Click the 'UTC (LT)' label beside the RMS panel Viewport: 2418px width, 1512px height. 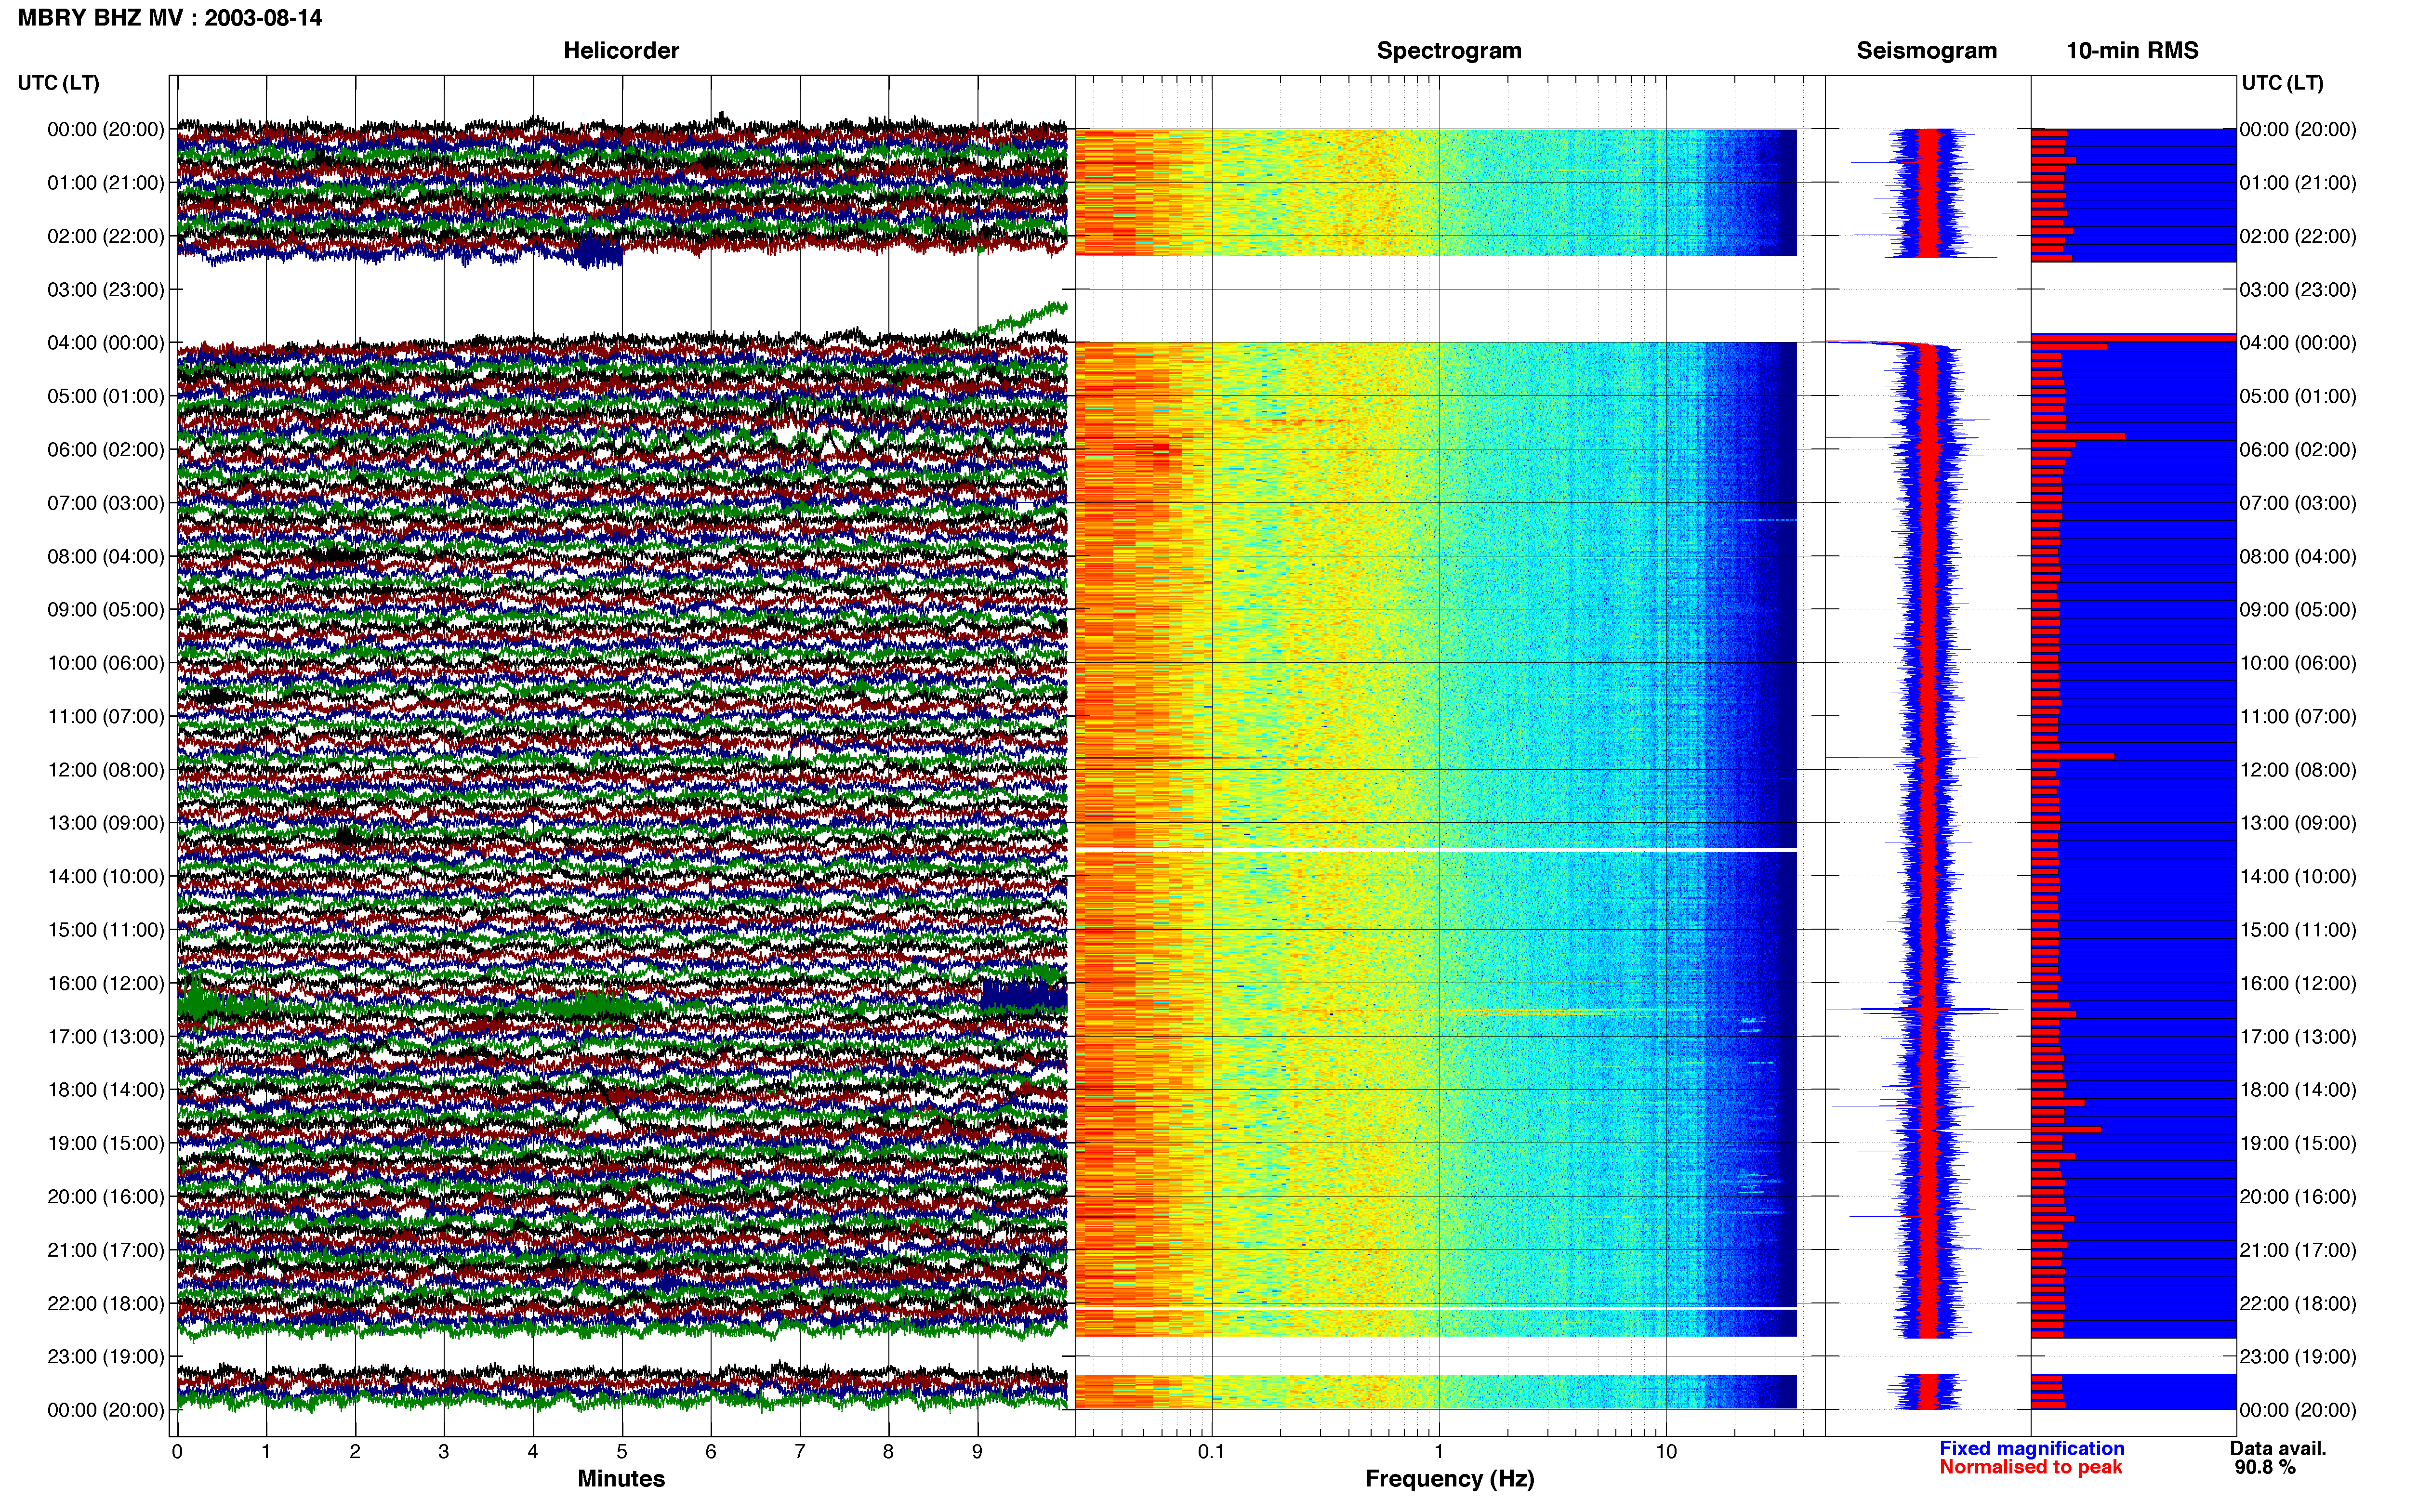[x=2282, y=83]
